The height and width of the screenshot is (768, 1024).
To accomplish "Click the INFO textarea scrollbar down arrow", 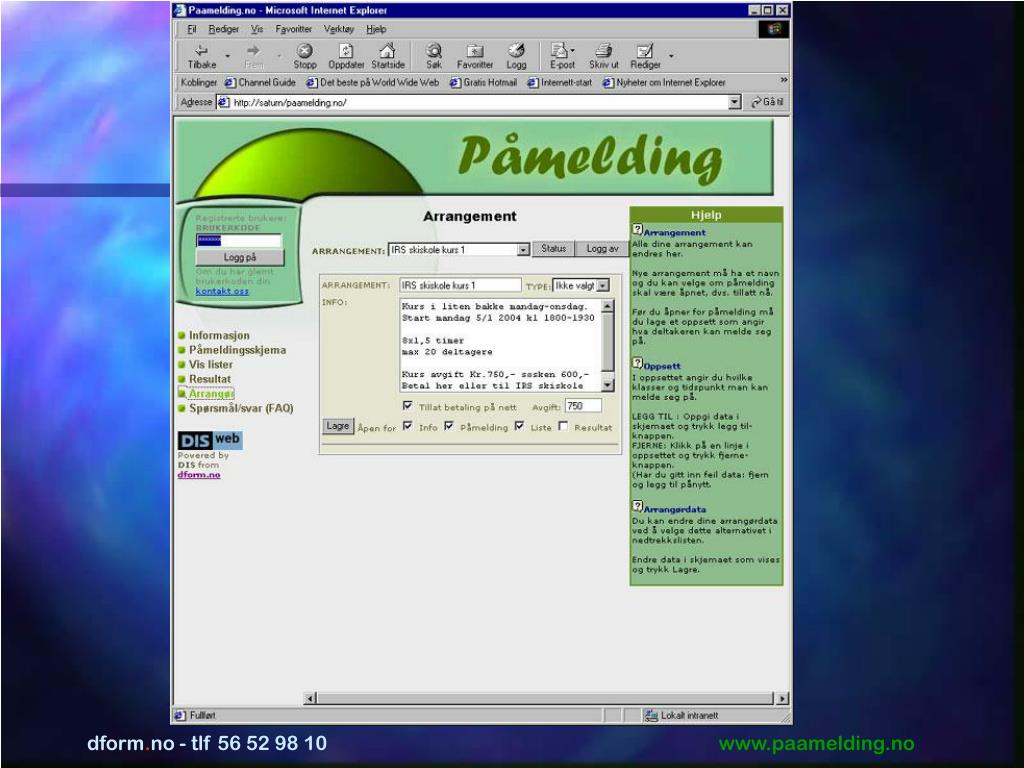I will [x=607, y=385].
